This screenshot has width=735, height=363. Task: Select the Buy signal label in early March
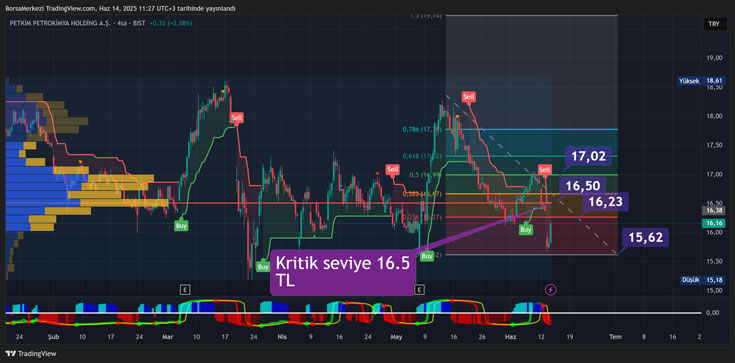(x=181, y=225)
